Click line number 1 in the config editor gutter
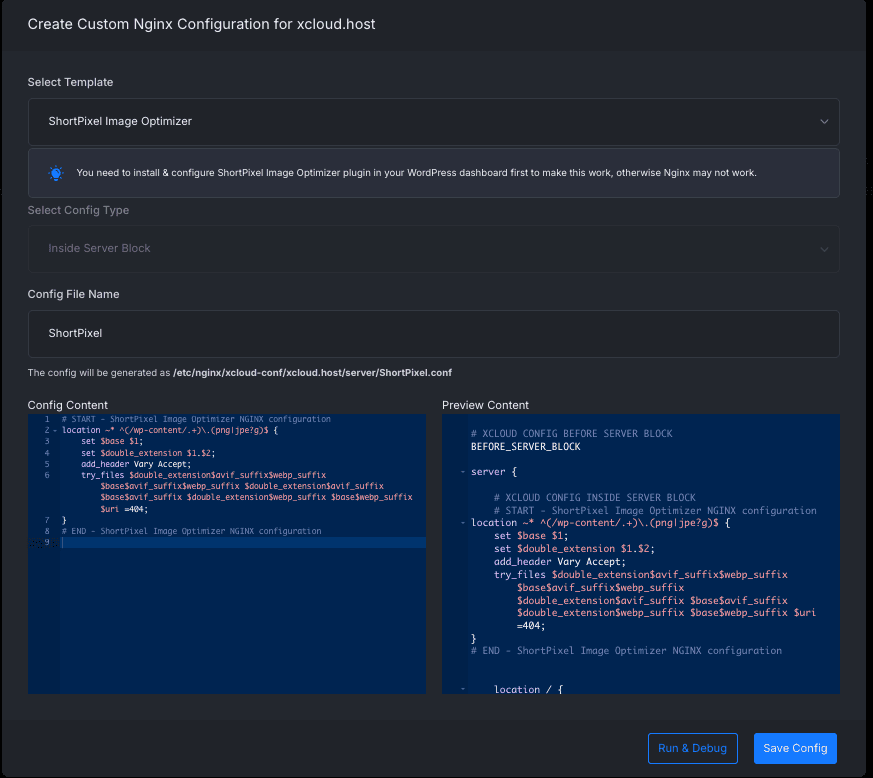Image resolution: width=873 pixels, height=778 pixels. point(46,419)
